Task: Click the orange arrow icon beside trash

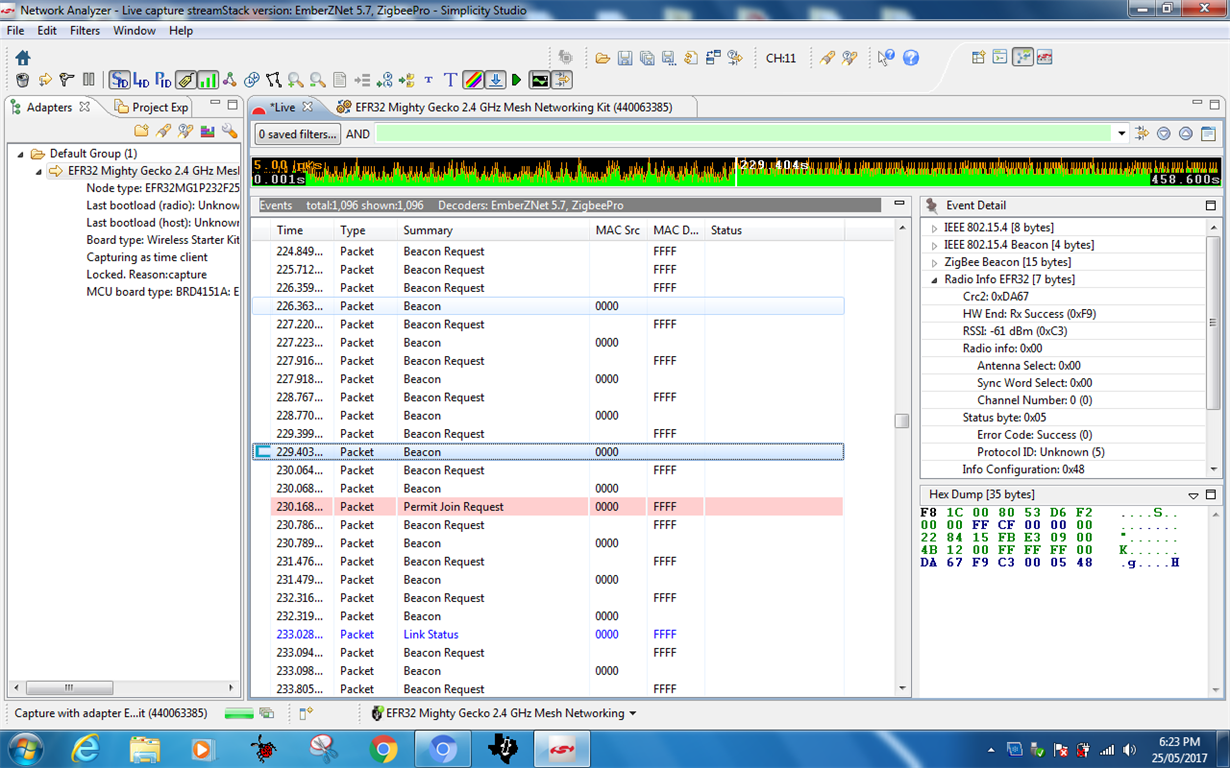Action: coord(45,79)
